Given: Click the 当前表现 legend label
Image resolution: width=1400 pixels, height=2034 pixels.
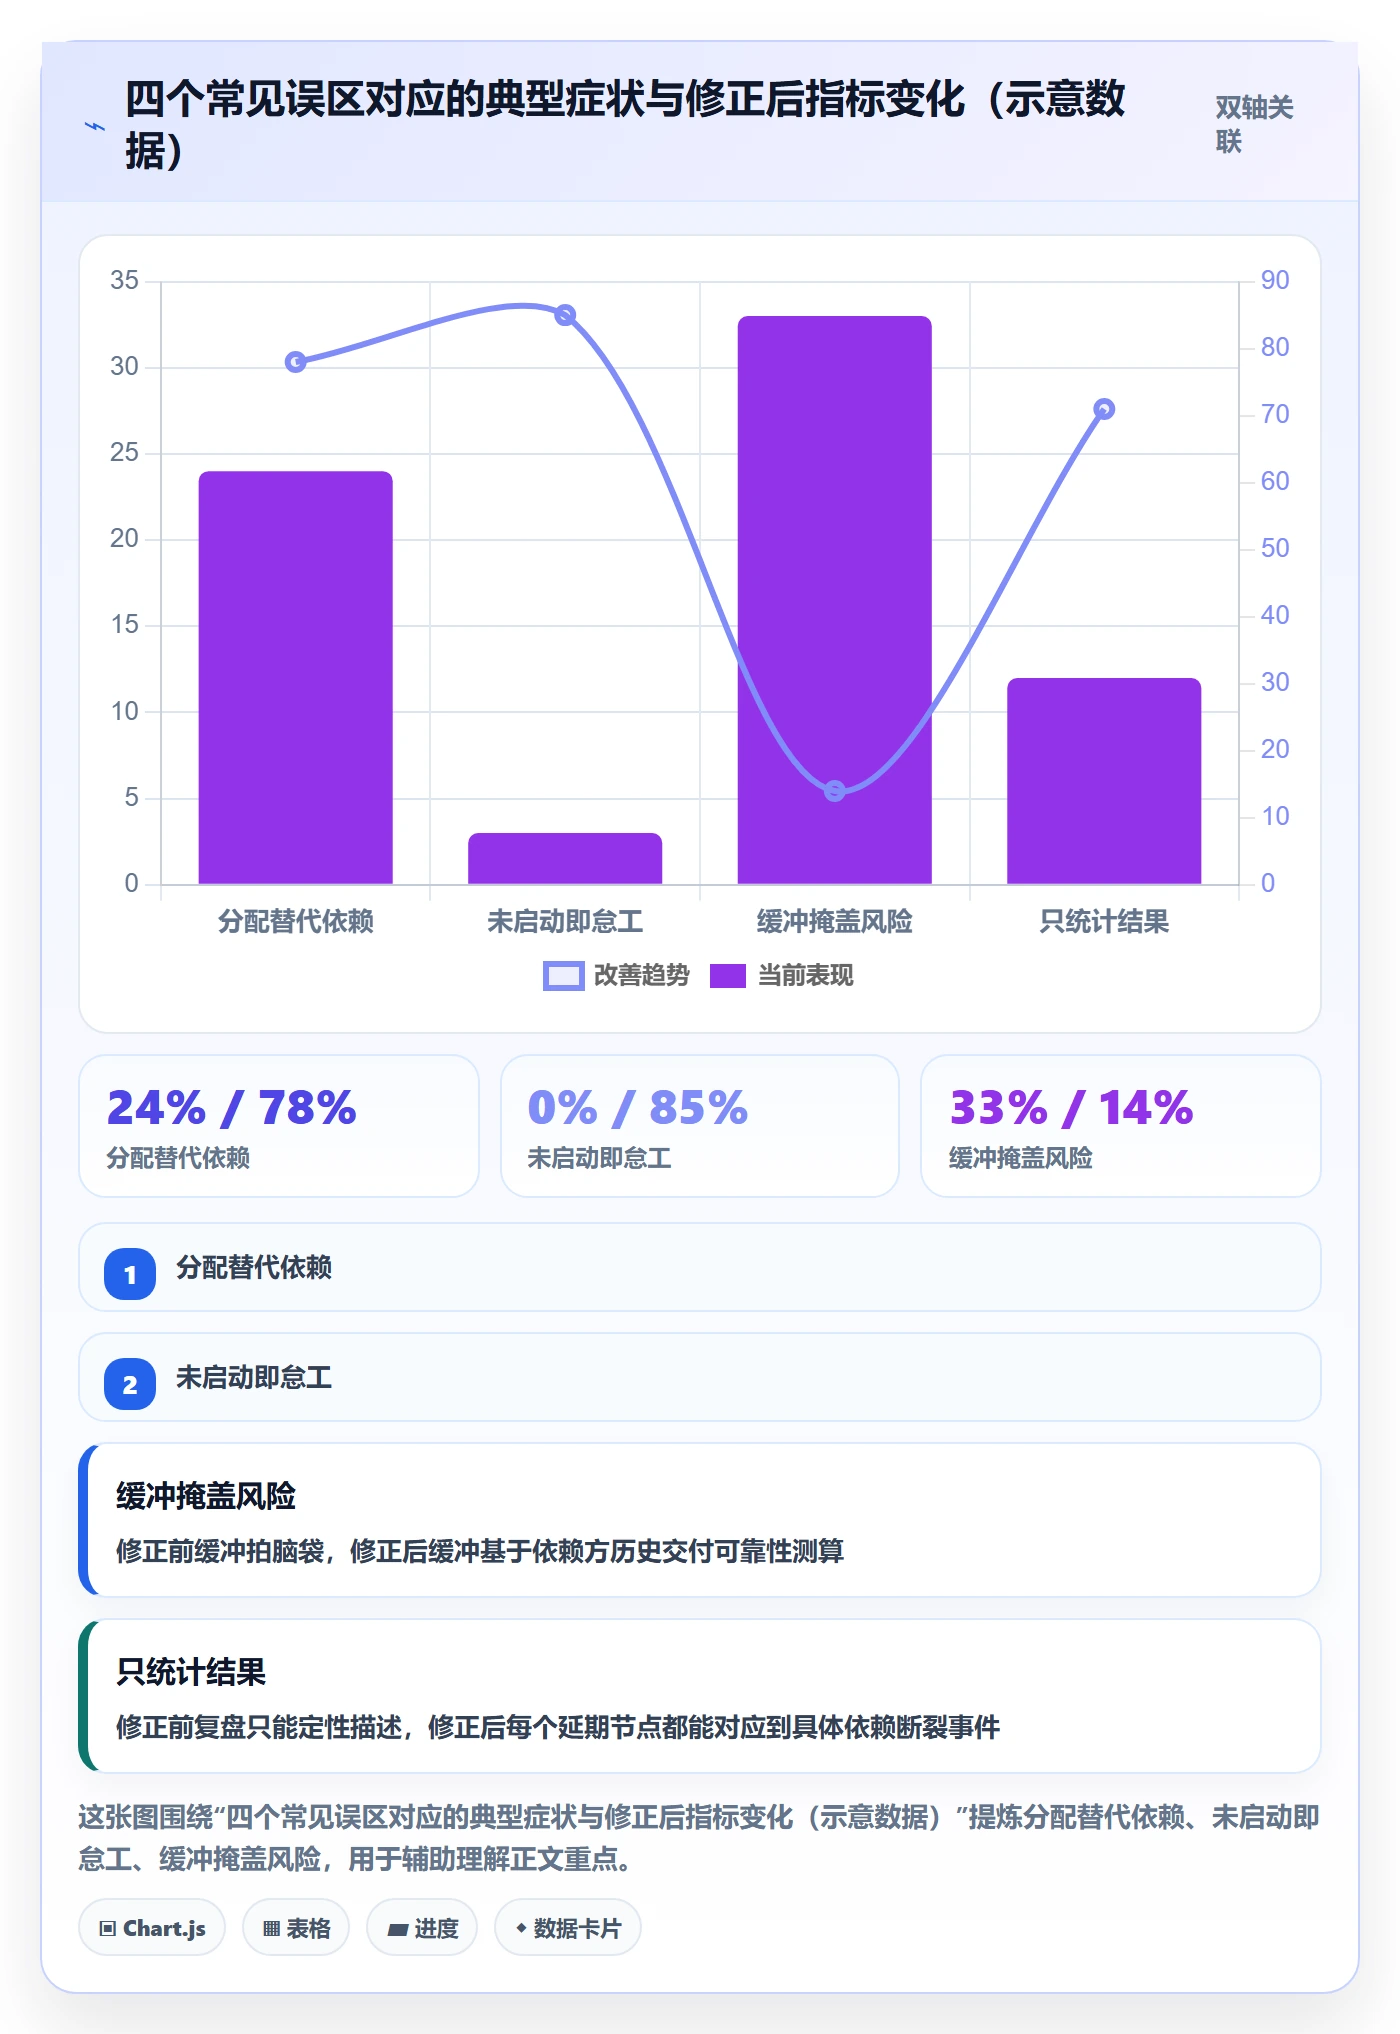Looking at the screenshot, I should coord(805,975).
